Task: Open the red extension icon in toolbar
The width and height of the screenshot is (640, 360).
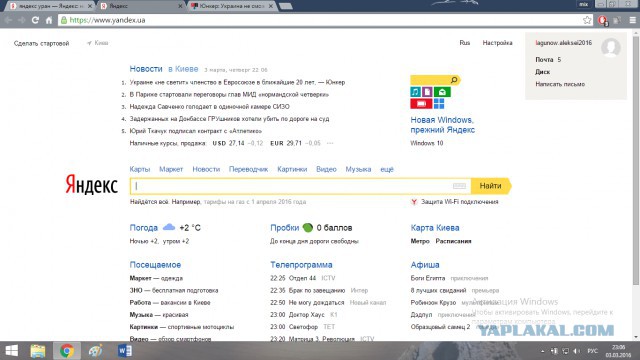Action: point(602,20)
